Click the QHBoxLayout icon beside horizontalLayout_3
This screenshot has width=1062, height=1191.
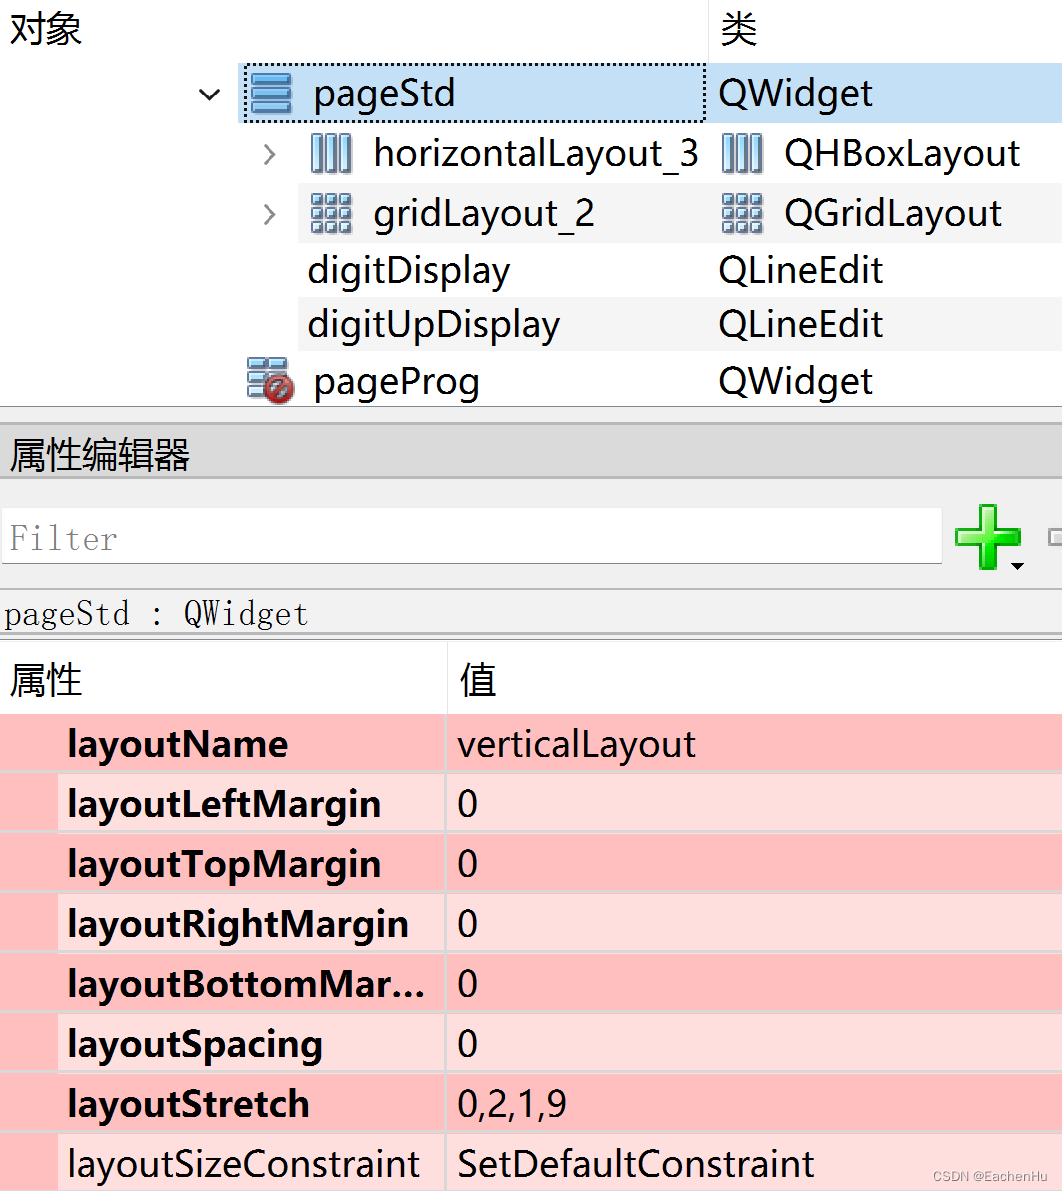pyautogui.click(x=331, y=153)
